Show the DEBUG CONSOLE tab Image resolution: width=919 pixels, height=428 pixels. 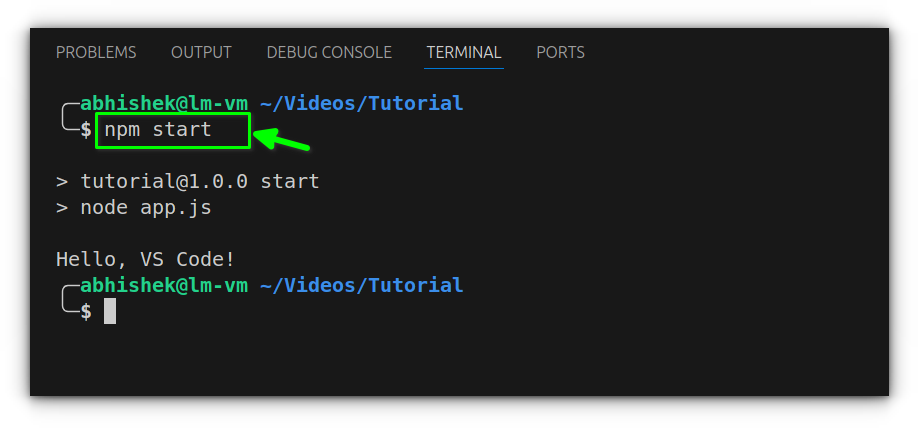tap(329, 52)
